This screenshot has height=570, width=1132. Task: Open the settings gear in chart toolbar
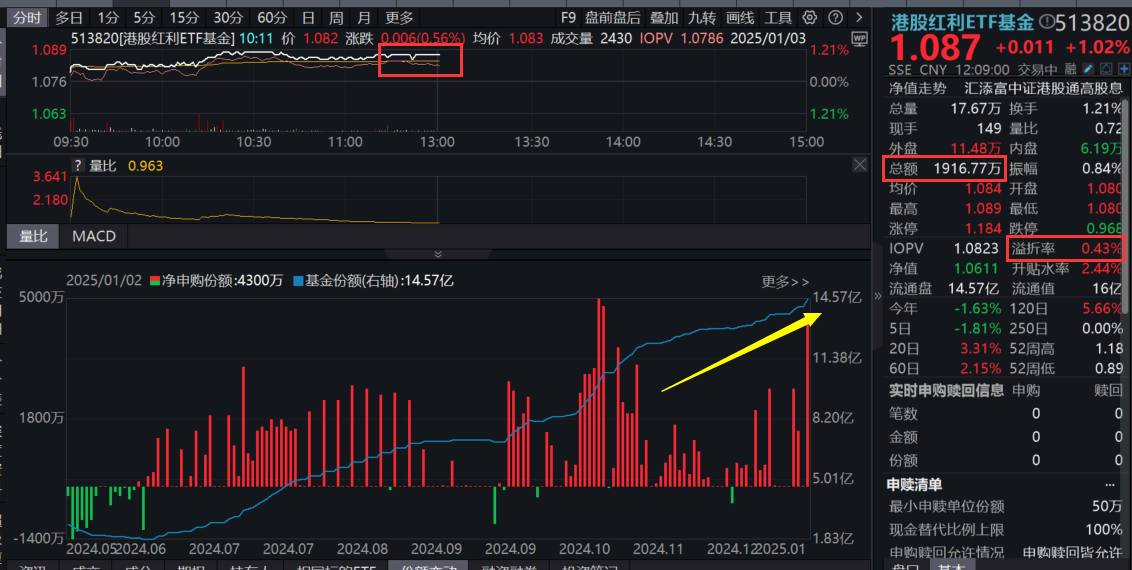point(808,18)
